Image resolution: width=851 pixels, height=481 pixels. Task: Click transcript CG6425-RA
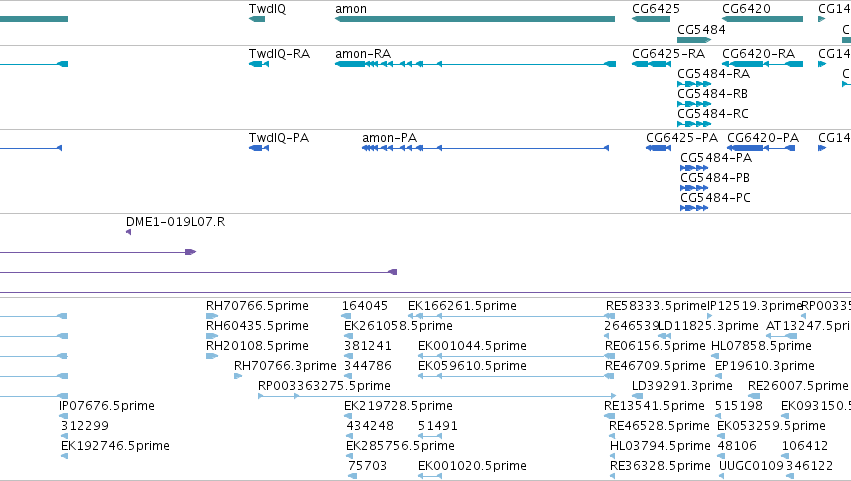click(652, 64)
